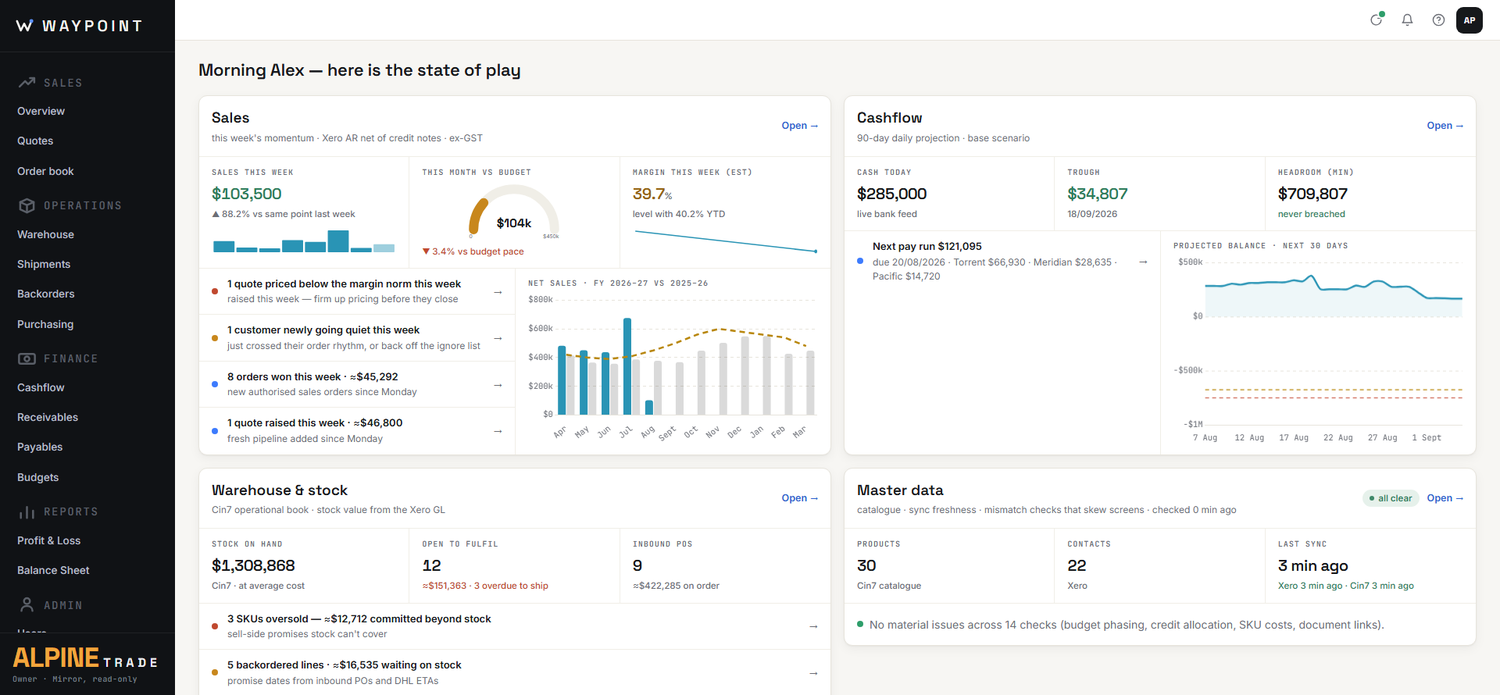1500x695 pixels.
Task: Open Shipments in sidebar
Action: (x=44, y=264)
